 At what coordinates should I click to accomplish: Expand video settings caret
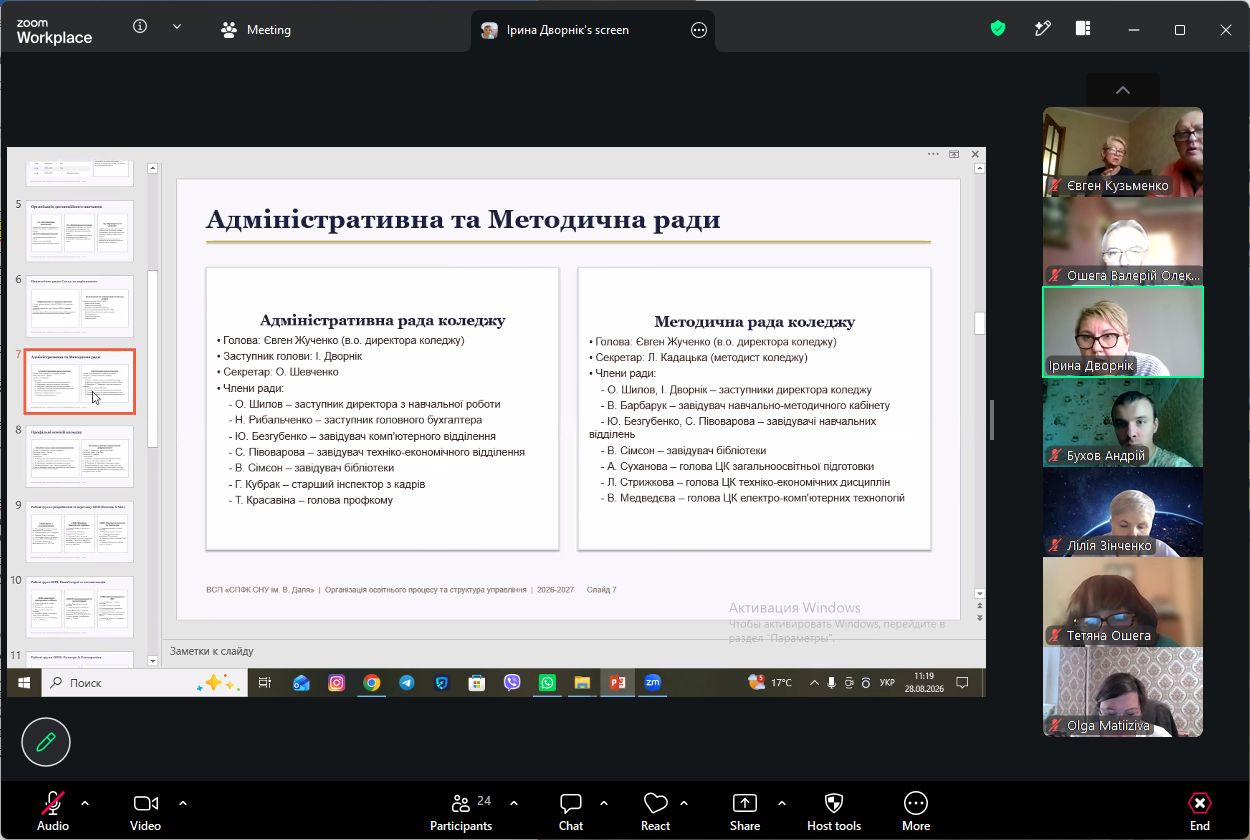point(183,803)
